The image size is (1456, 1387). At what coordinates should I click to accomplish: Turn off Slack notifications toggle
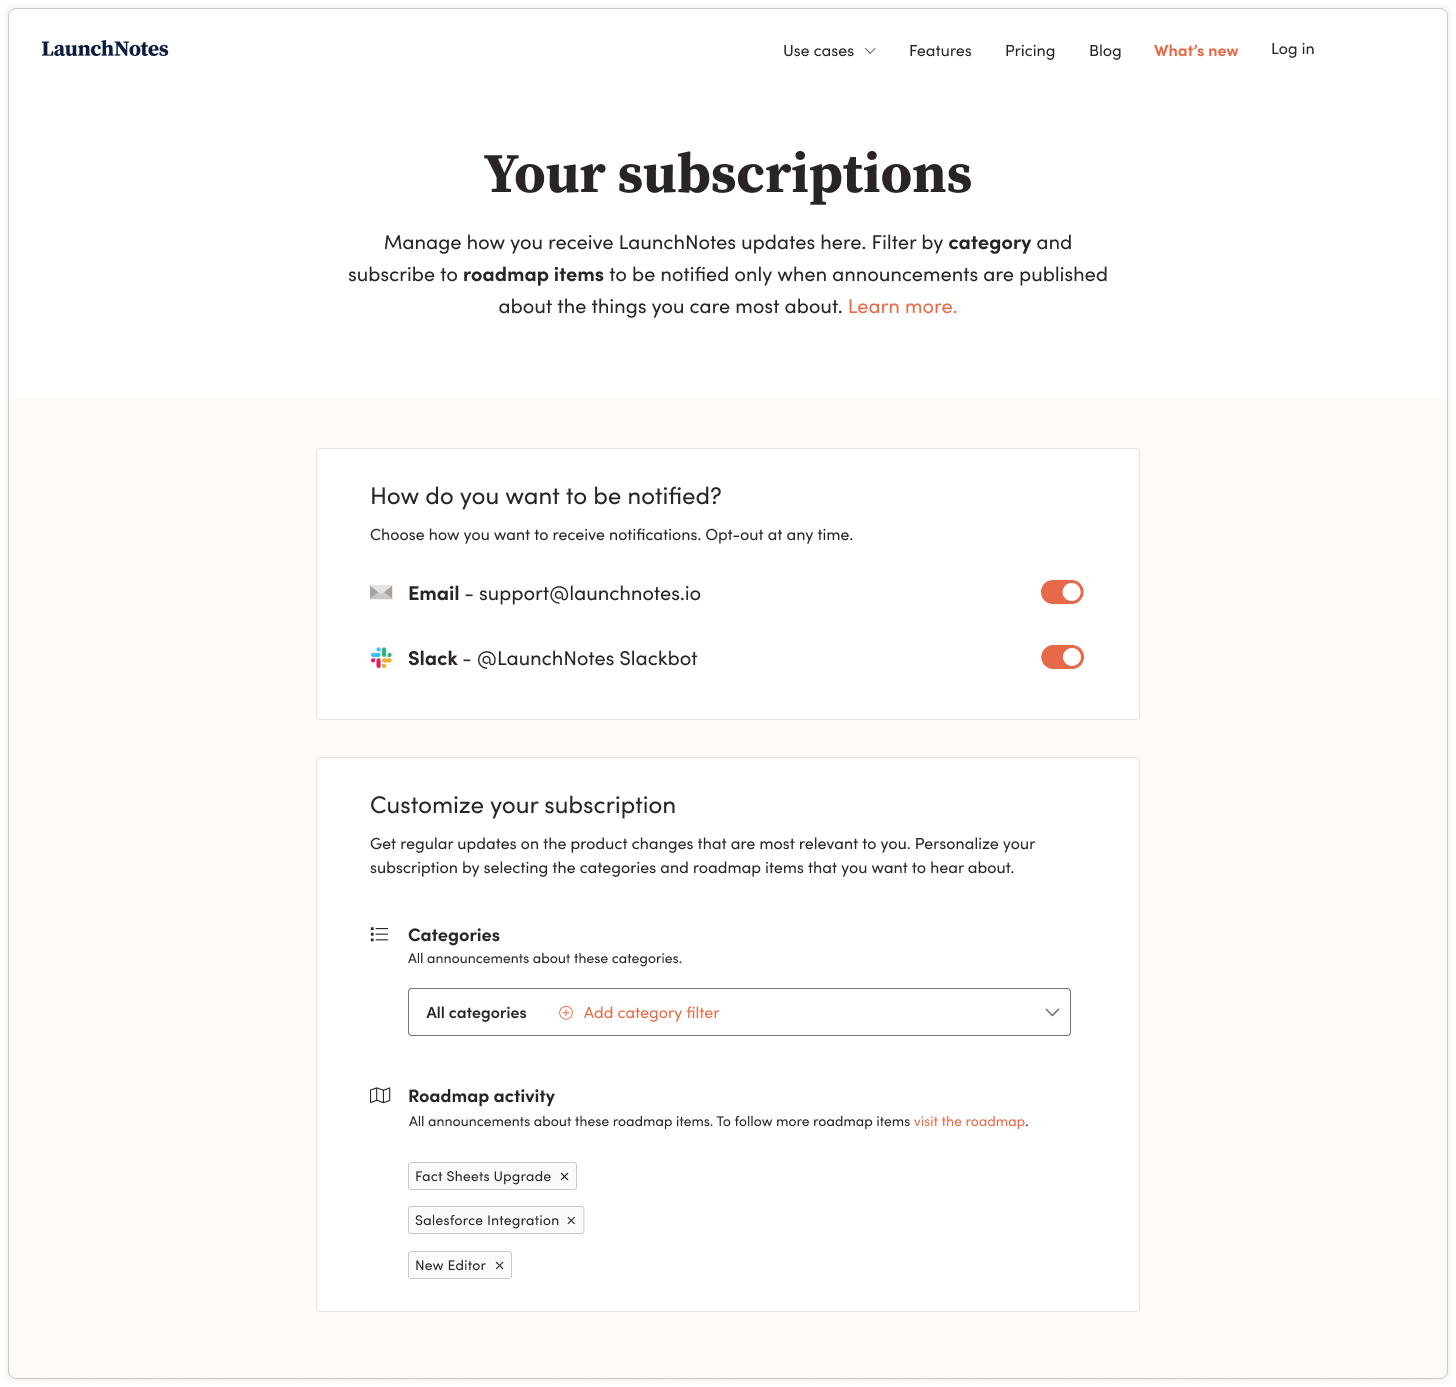[x=1062, y=657]
